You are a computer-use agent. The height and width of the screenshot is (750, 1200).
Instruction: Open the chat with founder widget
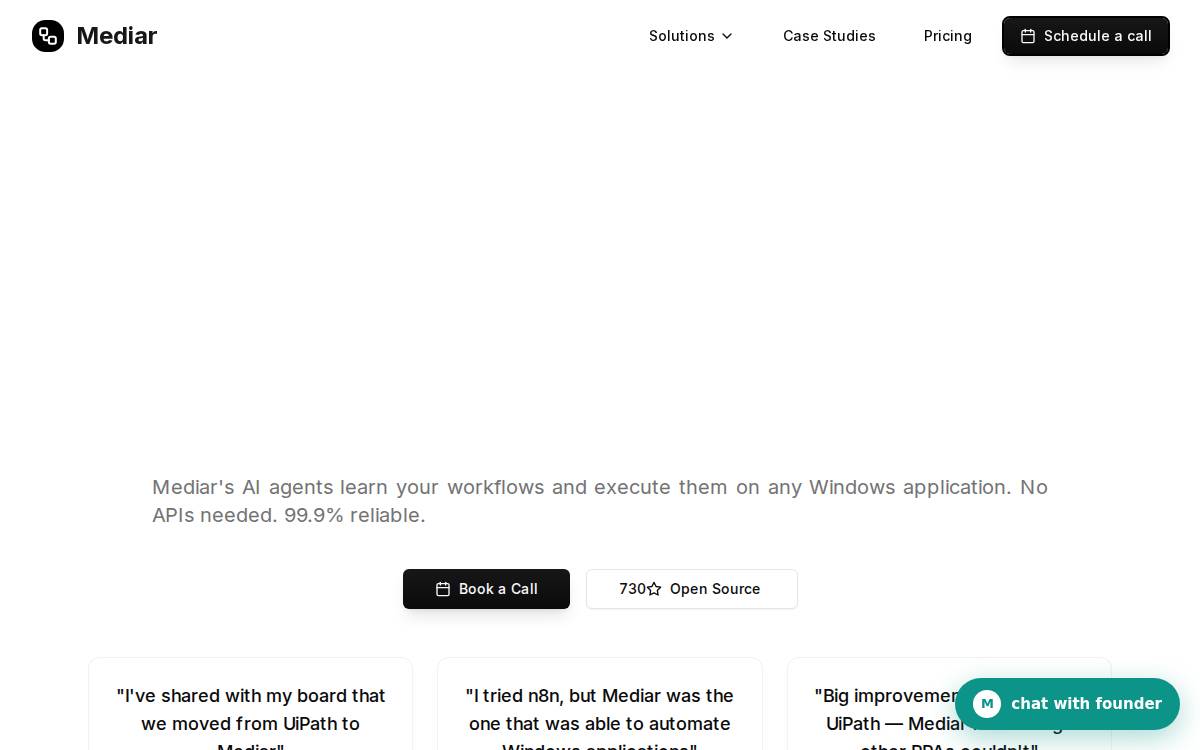tap(1067, 704)
